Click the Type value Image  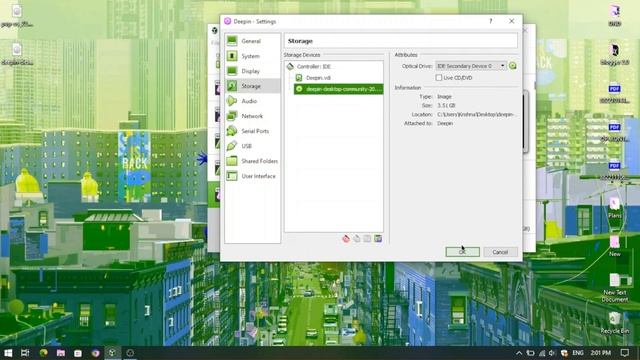[444, 97]
